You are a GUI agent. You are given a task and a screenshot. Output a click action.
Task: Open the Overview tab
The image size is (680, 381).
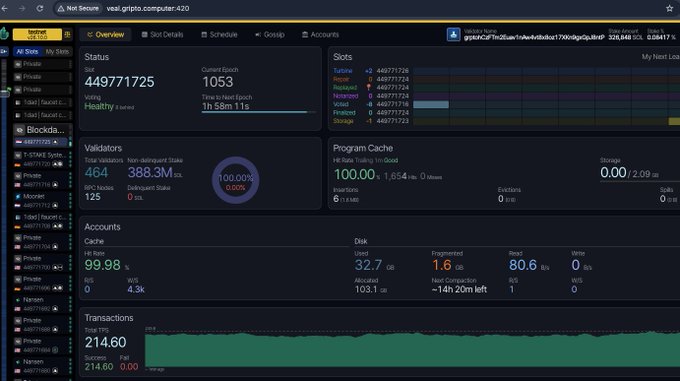pos(105,35)
